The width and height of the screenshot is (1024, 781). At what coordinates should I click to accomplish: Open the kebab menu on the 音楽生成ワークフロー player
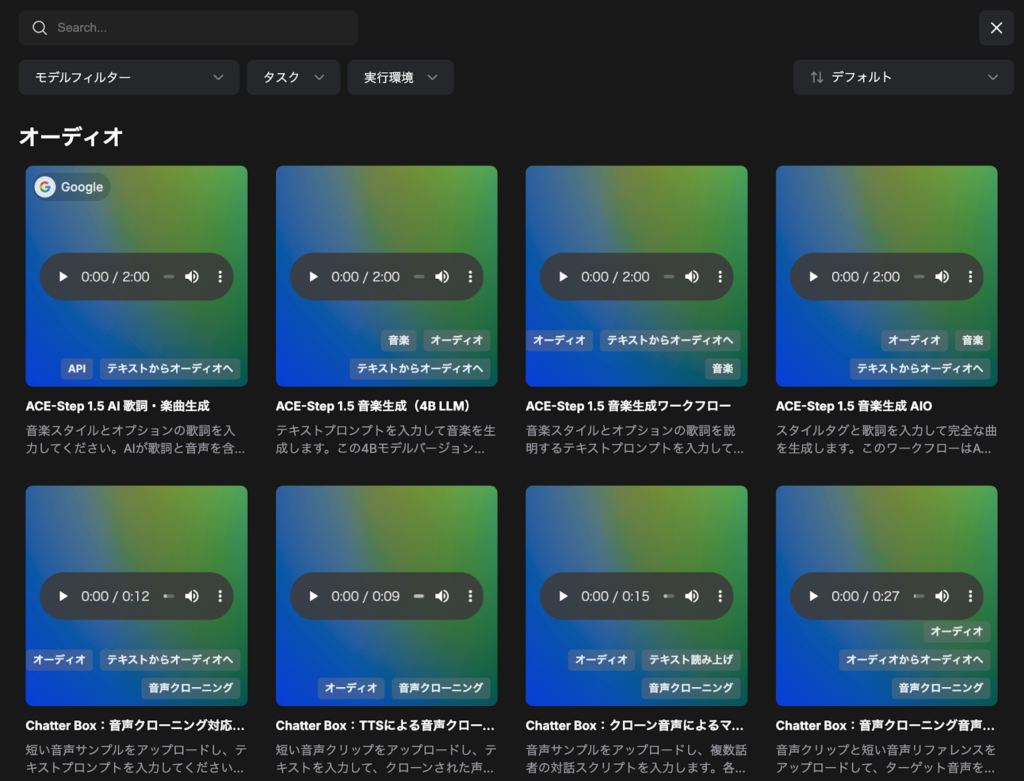coord(720,277)
